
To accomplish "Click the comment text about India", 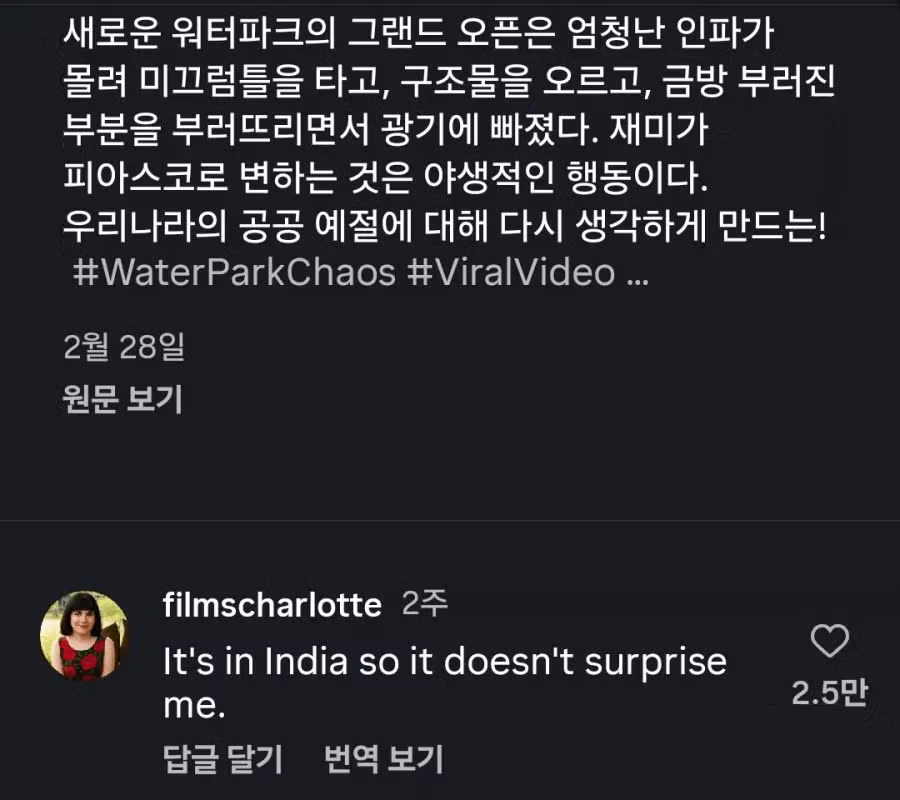I will 444,661.
